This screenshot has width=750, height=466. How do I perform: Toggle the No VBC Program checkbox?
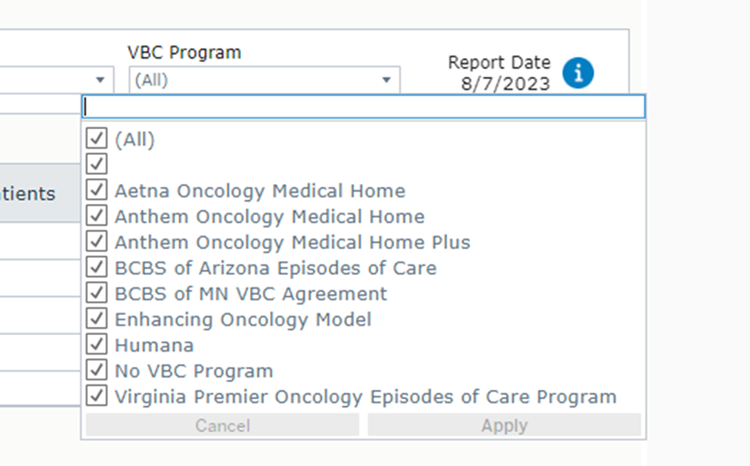(97, 371)
